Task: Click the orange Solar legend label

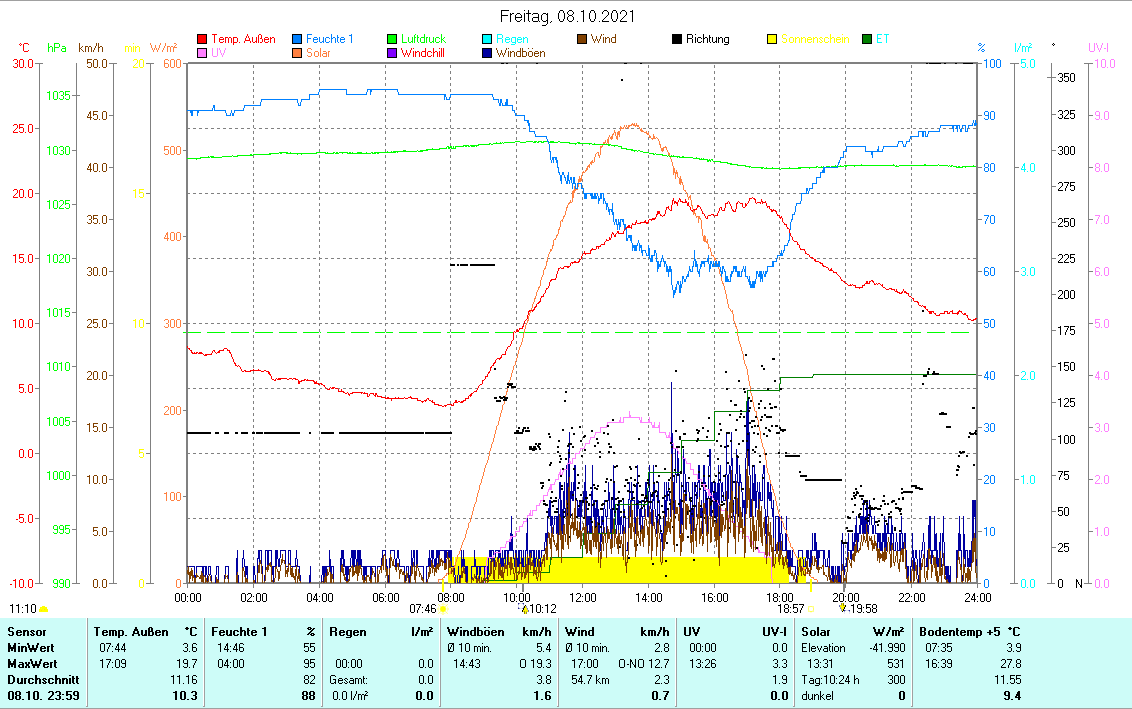Action: (319, 52)
